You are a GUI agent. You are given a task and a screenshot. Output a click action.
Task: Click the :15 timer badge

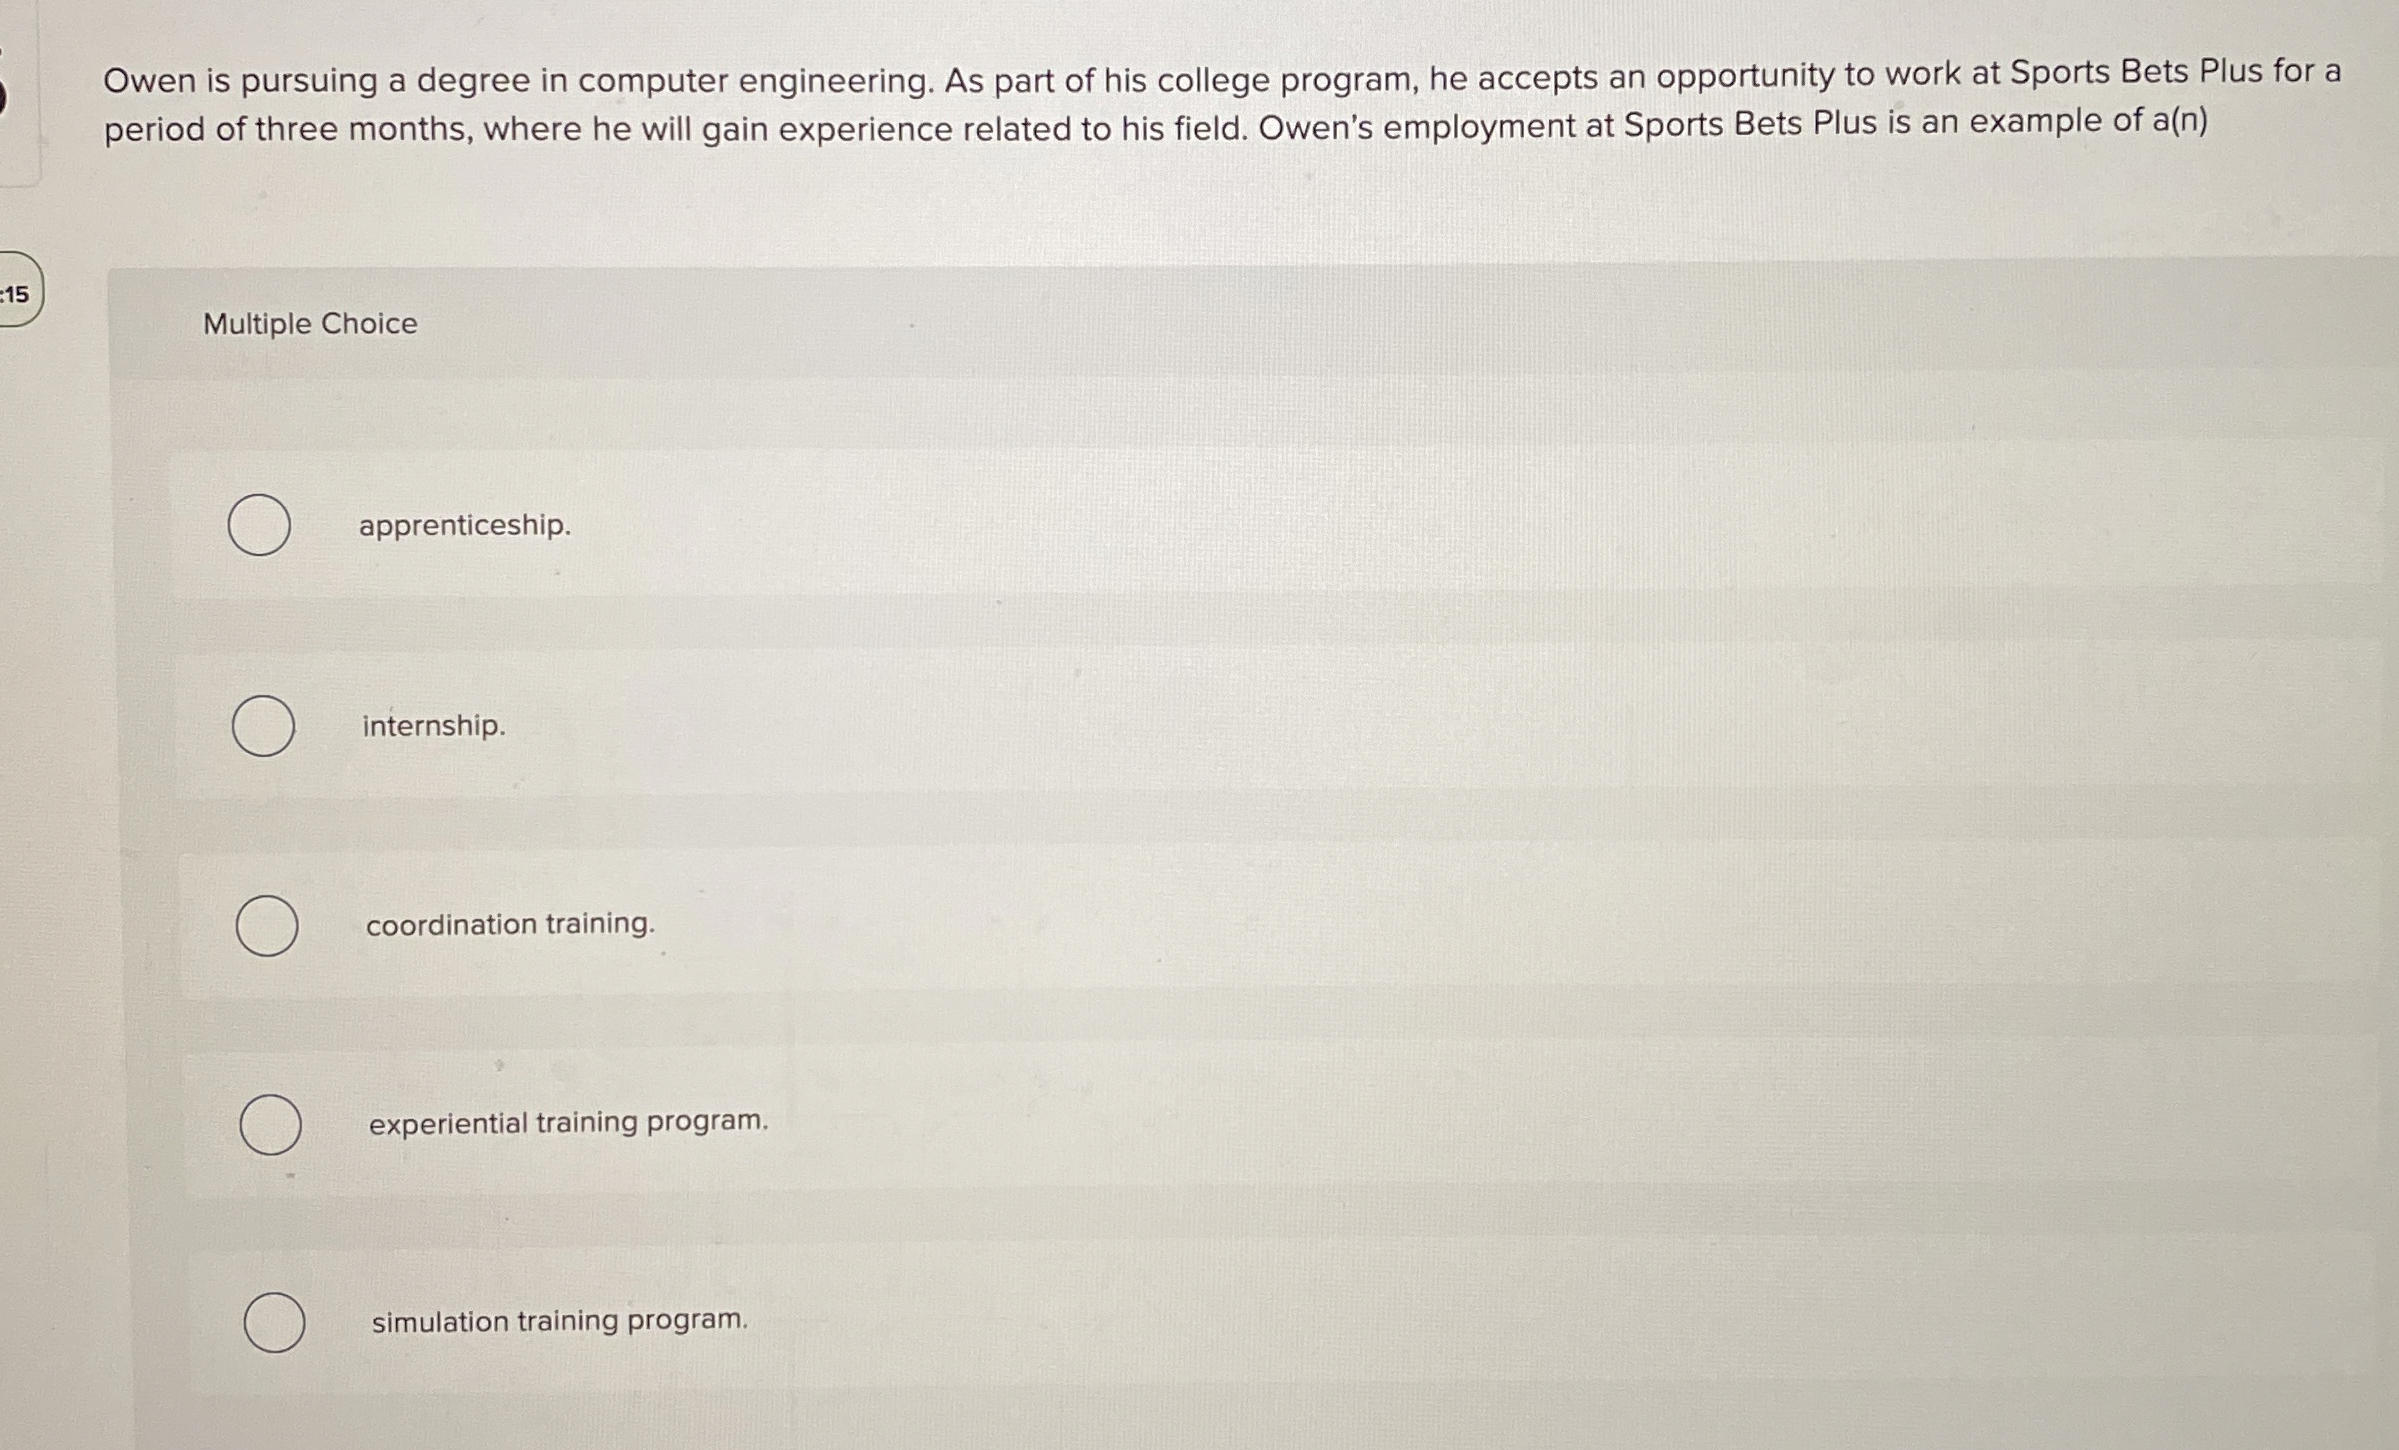click(16, 293)
